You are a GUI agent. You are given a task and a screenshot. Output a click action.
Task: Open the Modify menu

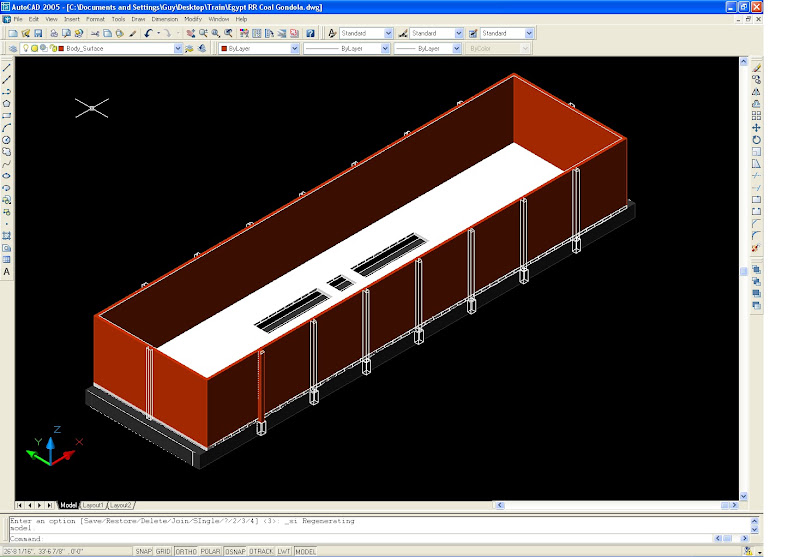pyautogui.click(x=193, y=19)
